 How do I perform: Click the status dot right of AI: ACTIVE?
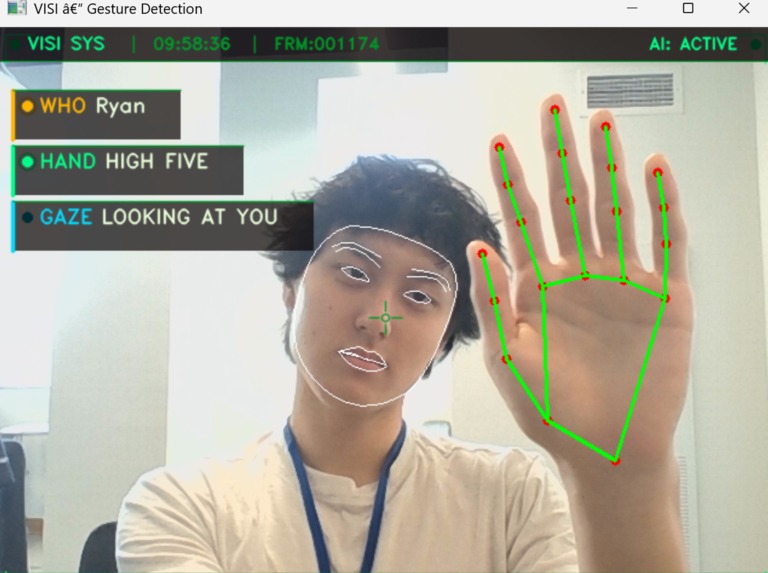point(755,45)
